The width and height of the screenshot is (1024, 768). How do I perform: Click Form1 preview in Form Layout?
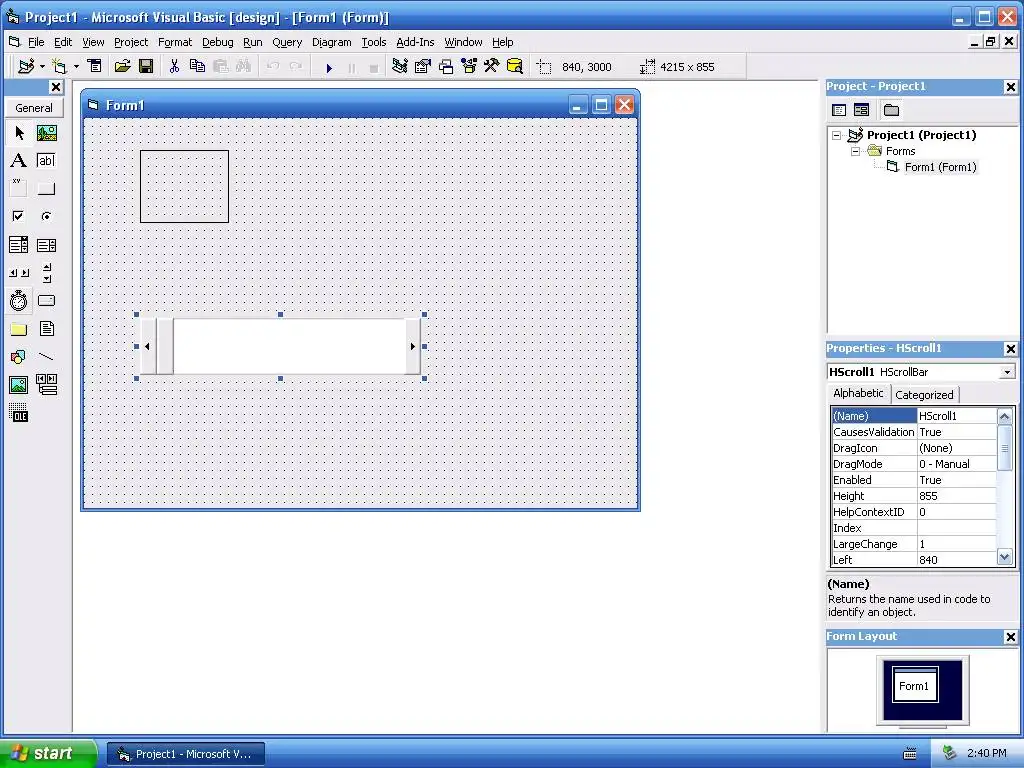click(x=915, y=684)
